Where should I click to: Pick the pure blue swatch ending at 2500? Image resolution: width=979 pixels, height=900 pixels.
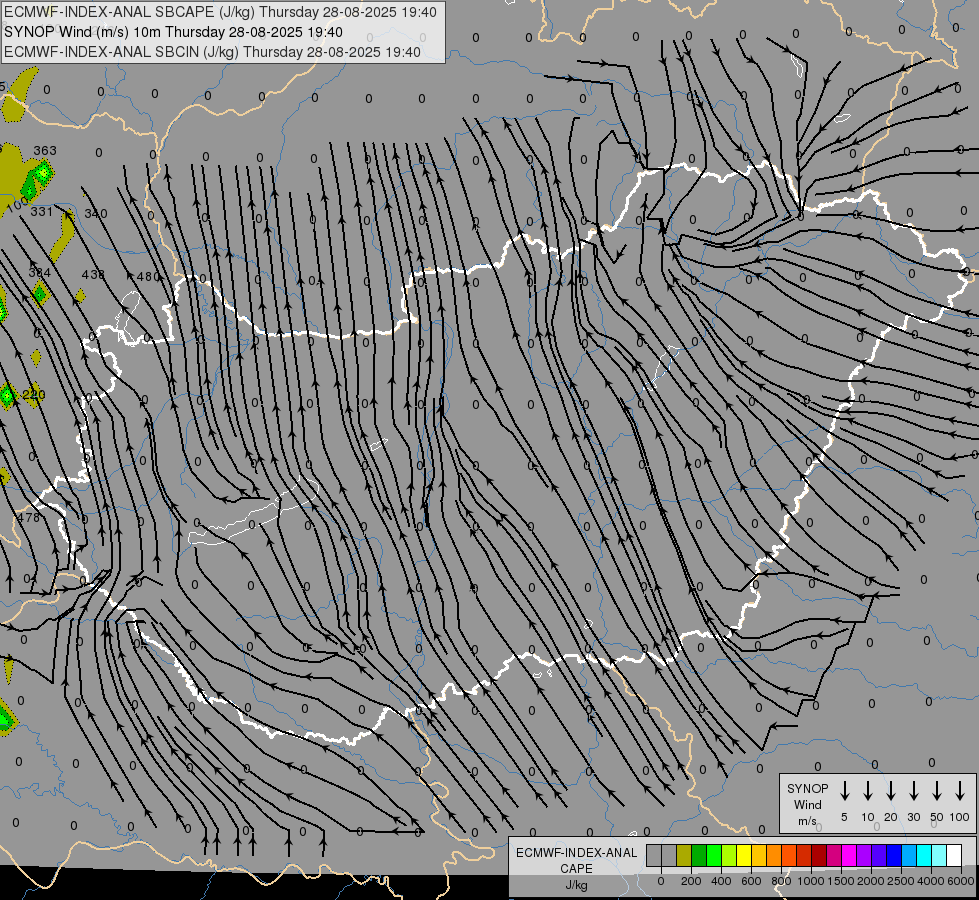pyautogui.click(x=893, y=855)
